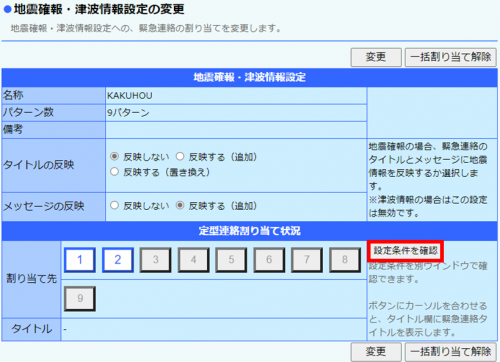
Task: Click the bottom 変更 button
Action: (x=376, y=352)
